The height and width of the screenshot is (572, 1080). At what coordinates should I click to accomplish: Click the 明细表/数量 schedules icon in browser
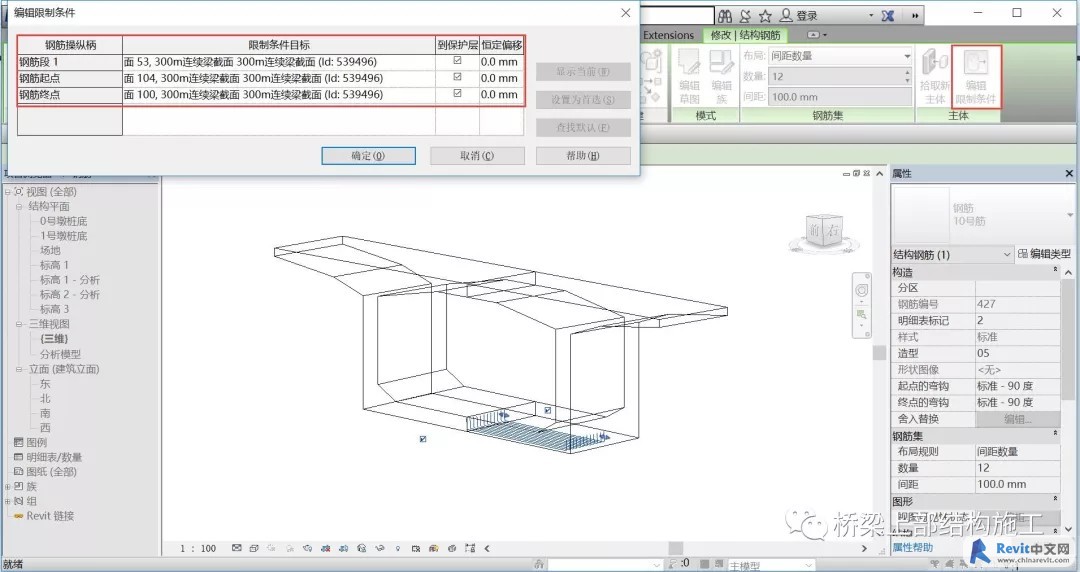[19, 457]
